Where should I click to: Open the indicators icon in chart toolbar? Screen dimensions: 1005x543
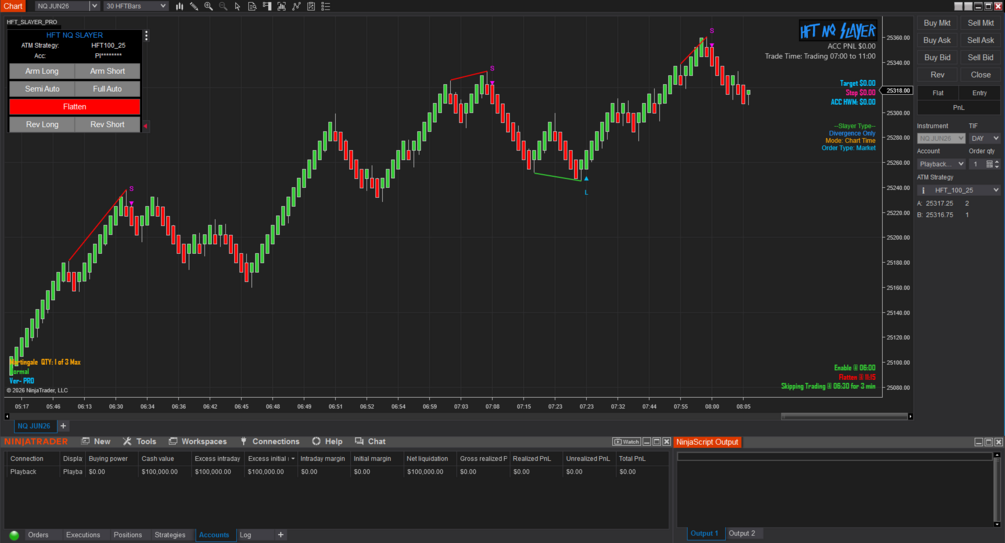point(296,6)
